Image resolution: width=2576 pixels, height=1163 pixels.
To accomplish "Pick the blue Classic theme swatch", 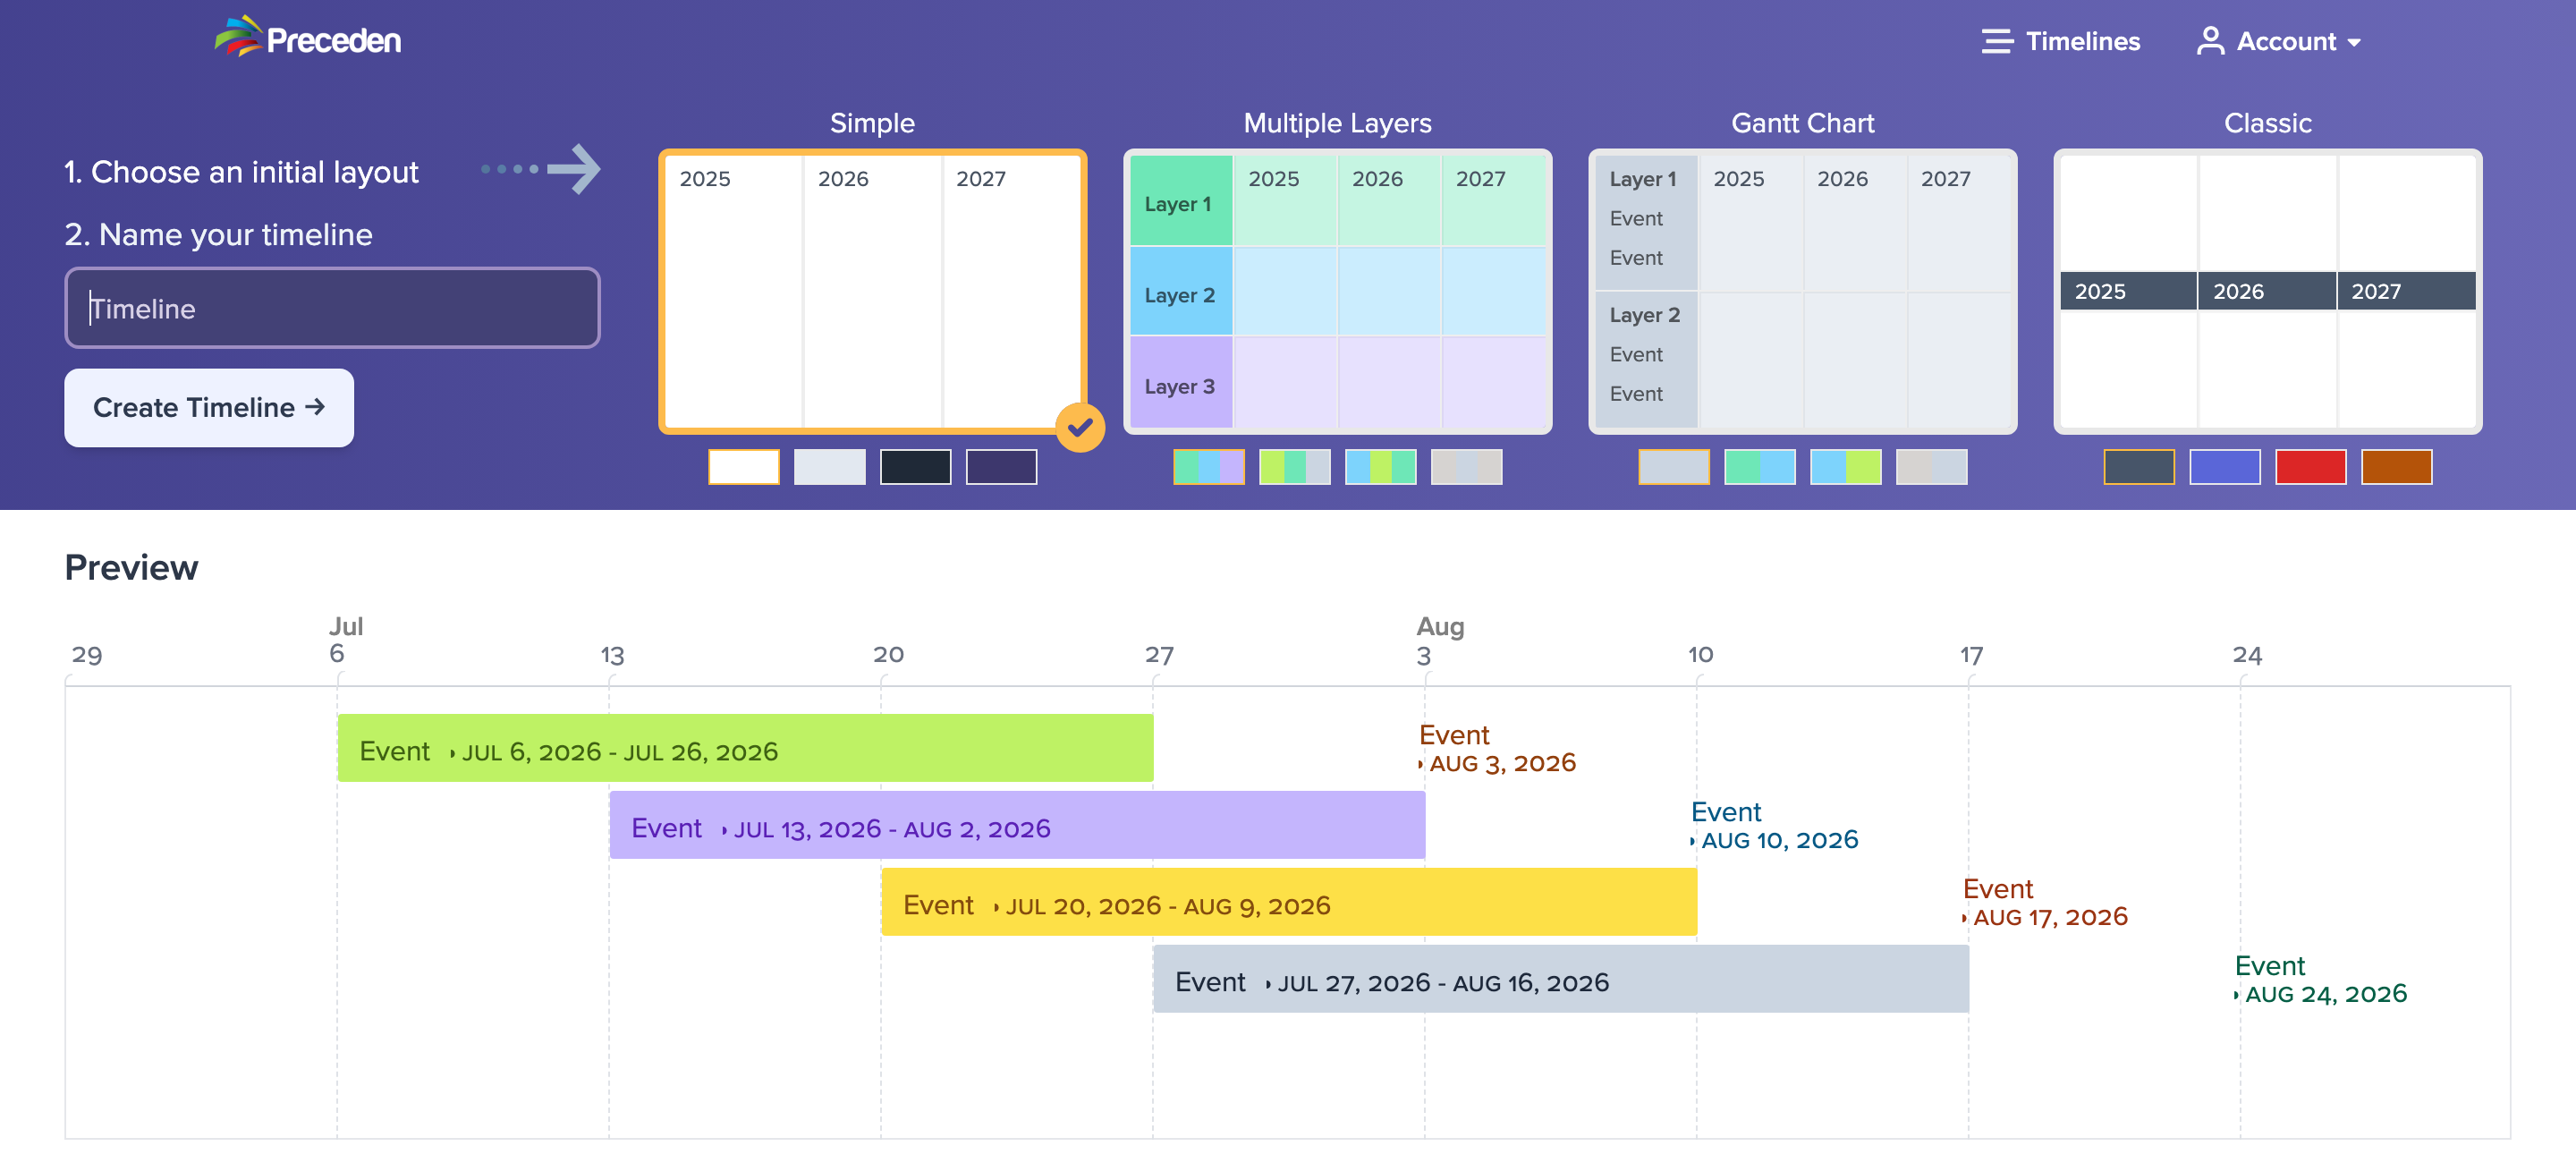I will click(x=2225, y=467).
